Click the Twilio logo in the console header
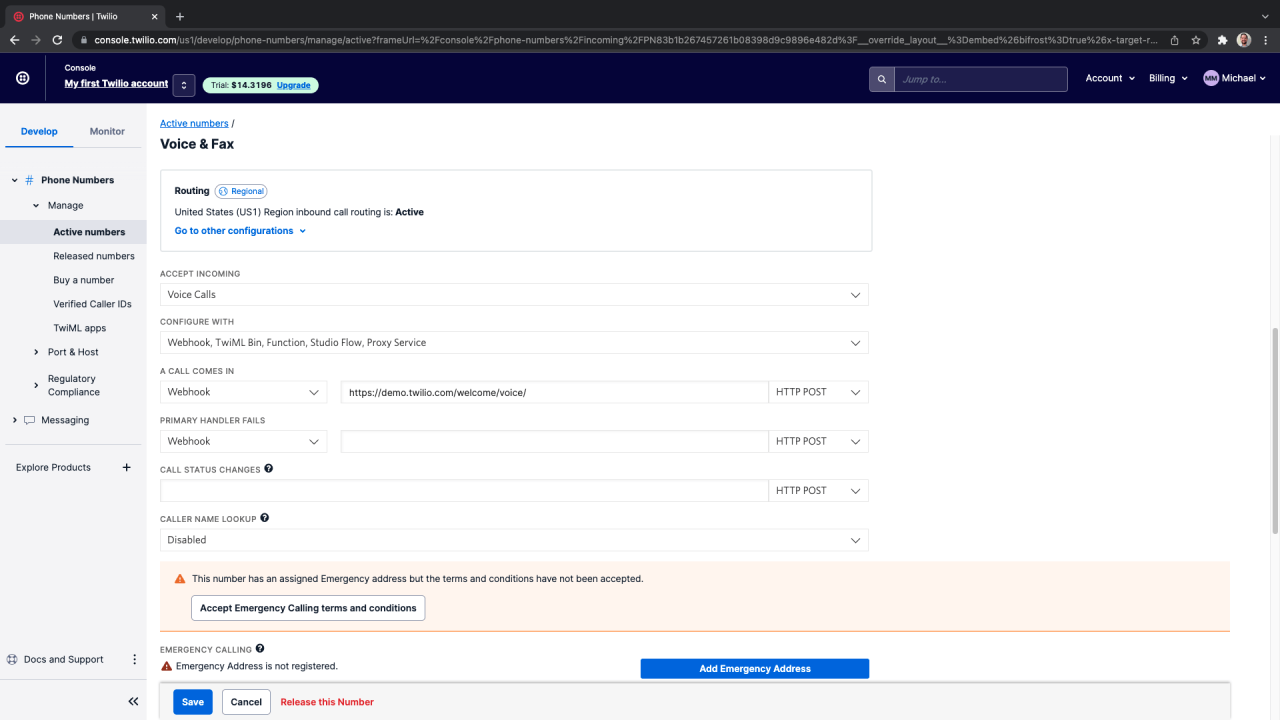Screen dimensions: 1280x720 click(22, 78)
